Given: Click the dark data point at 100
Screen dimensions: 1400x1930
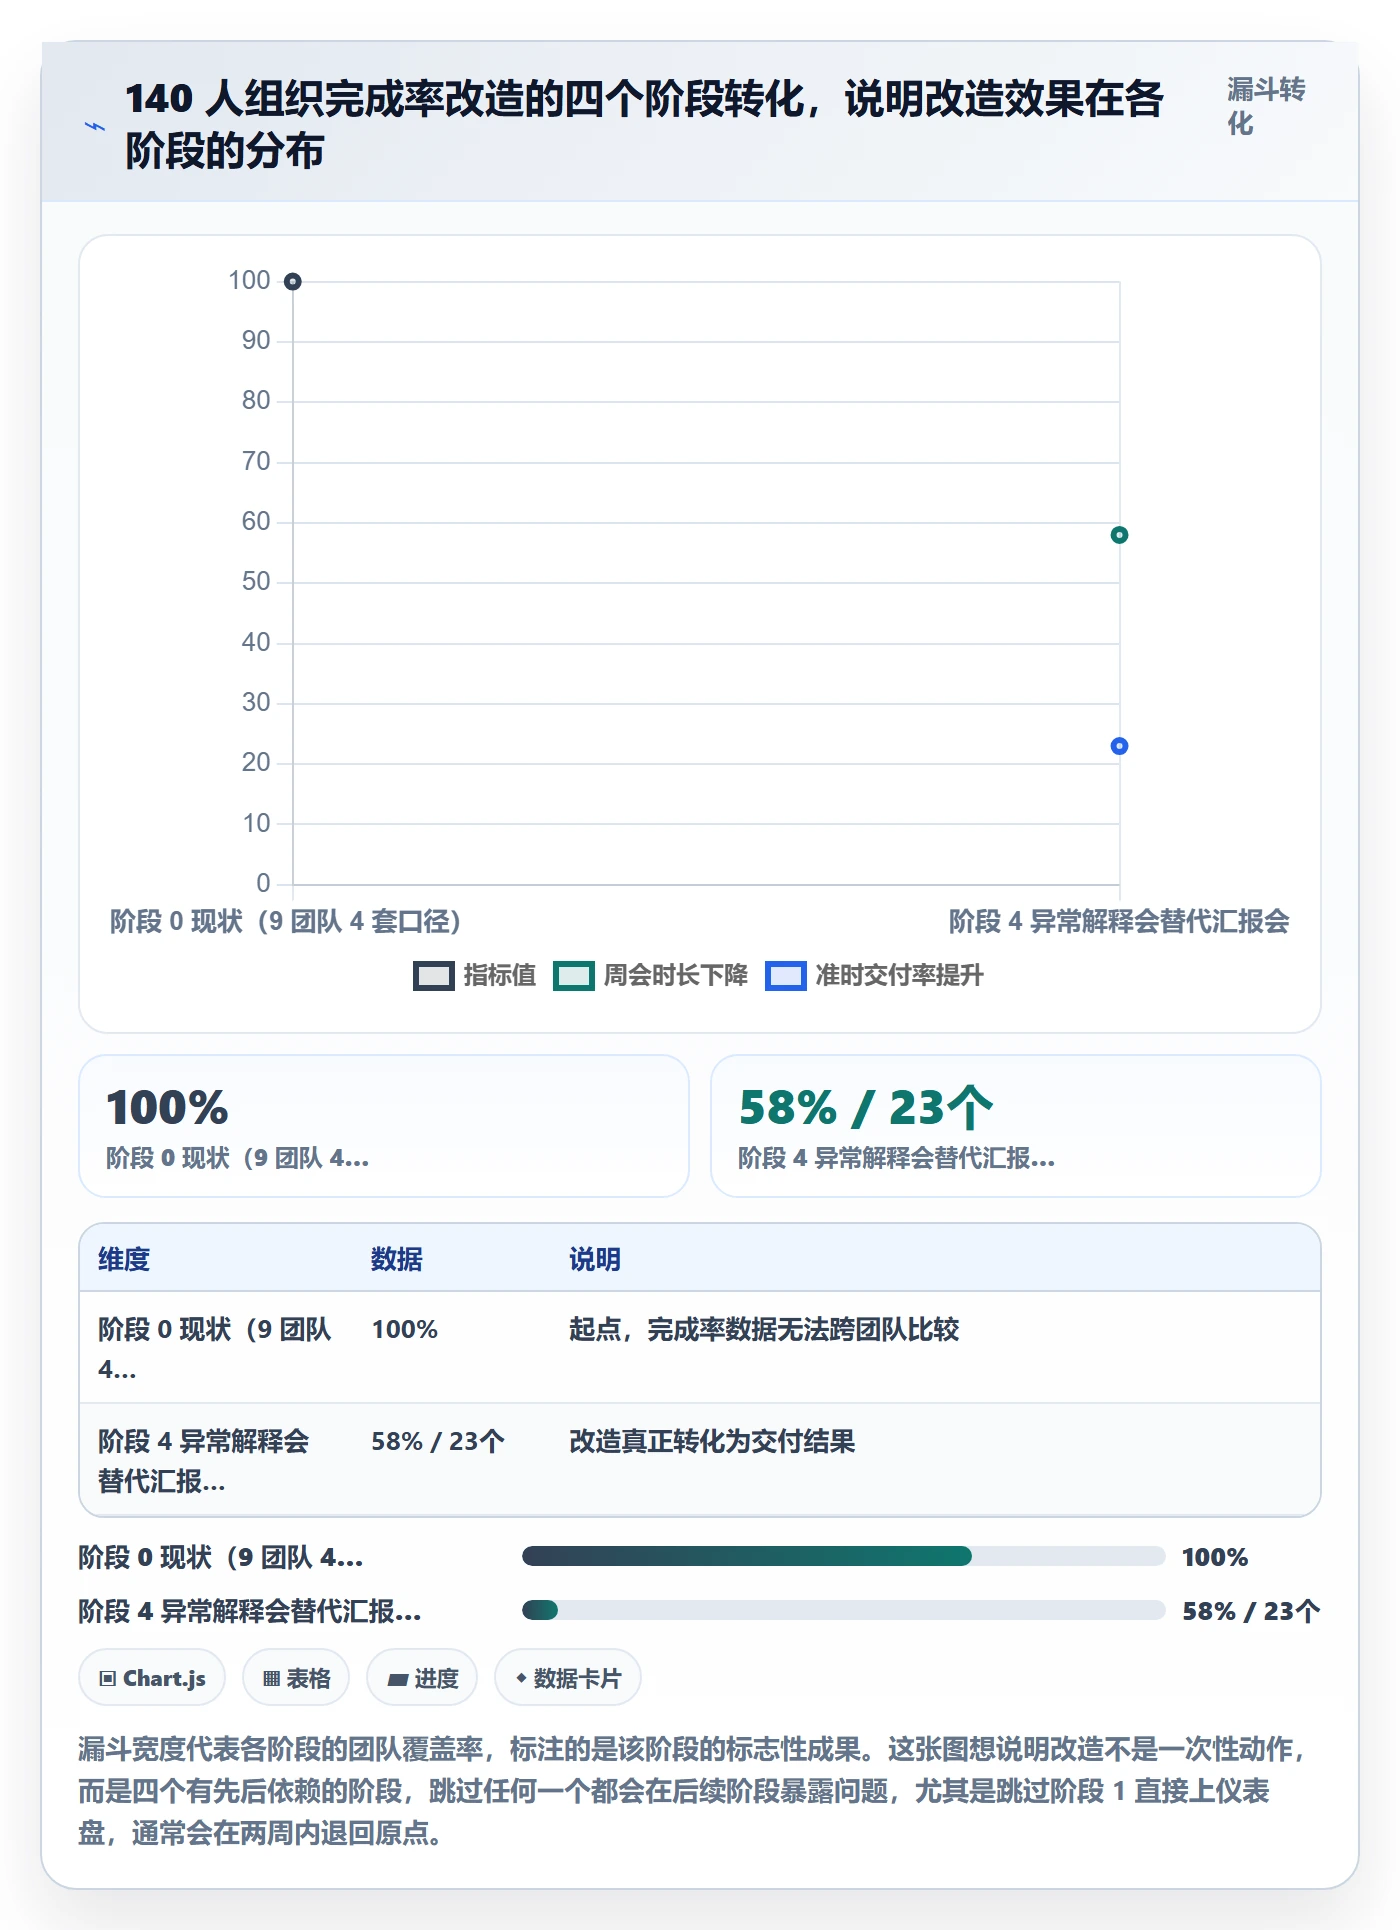Looking at the screenshot, I should [293, 282].
